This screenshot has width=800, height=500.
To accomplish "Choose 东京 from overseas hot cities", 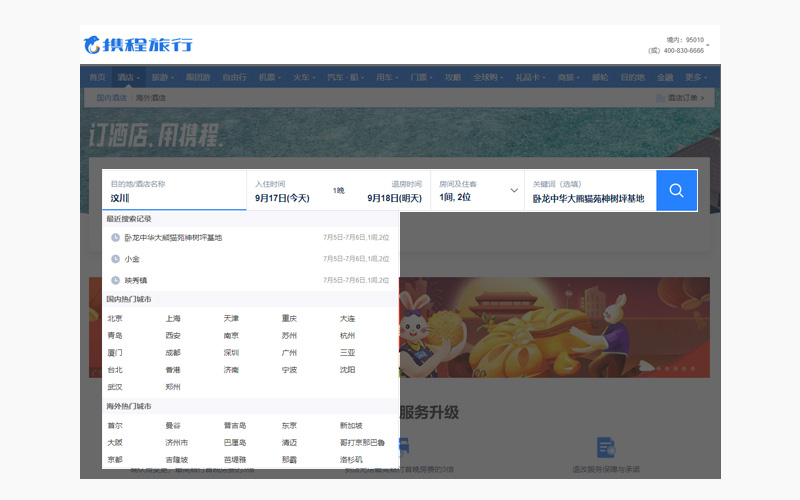I will 289,426.
